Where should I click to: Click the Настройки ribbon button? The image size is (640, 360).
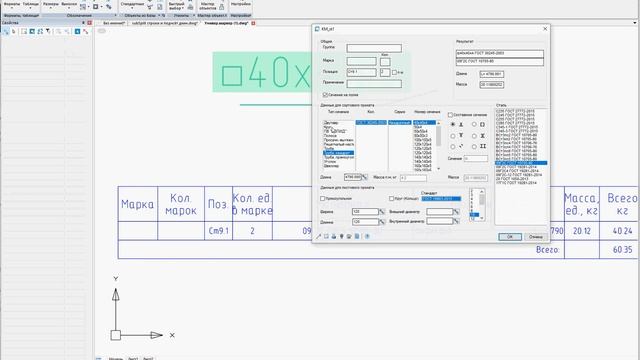tap(240, 4)
